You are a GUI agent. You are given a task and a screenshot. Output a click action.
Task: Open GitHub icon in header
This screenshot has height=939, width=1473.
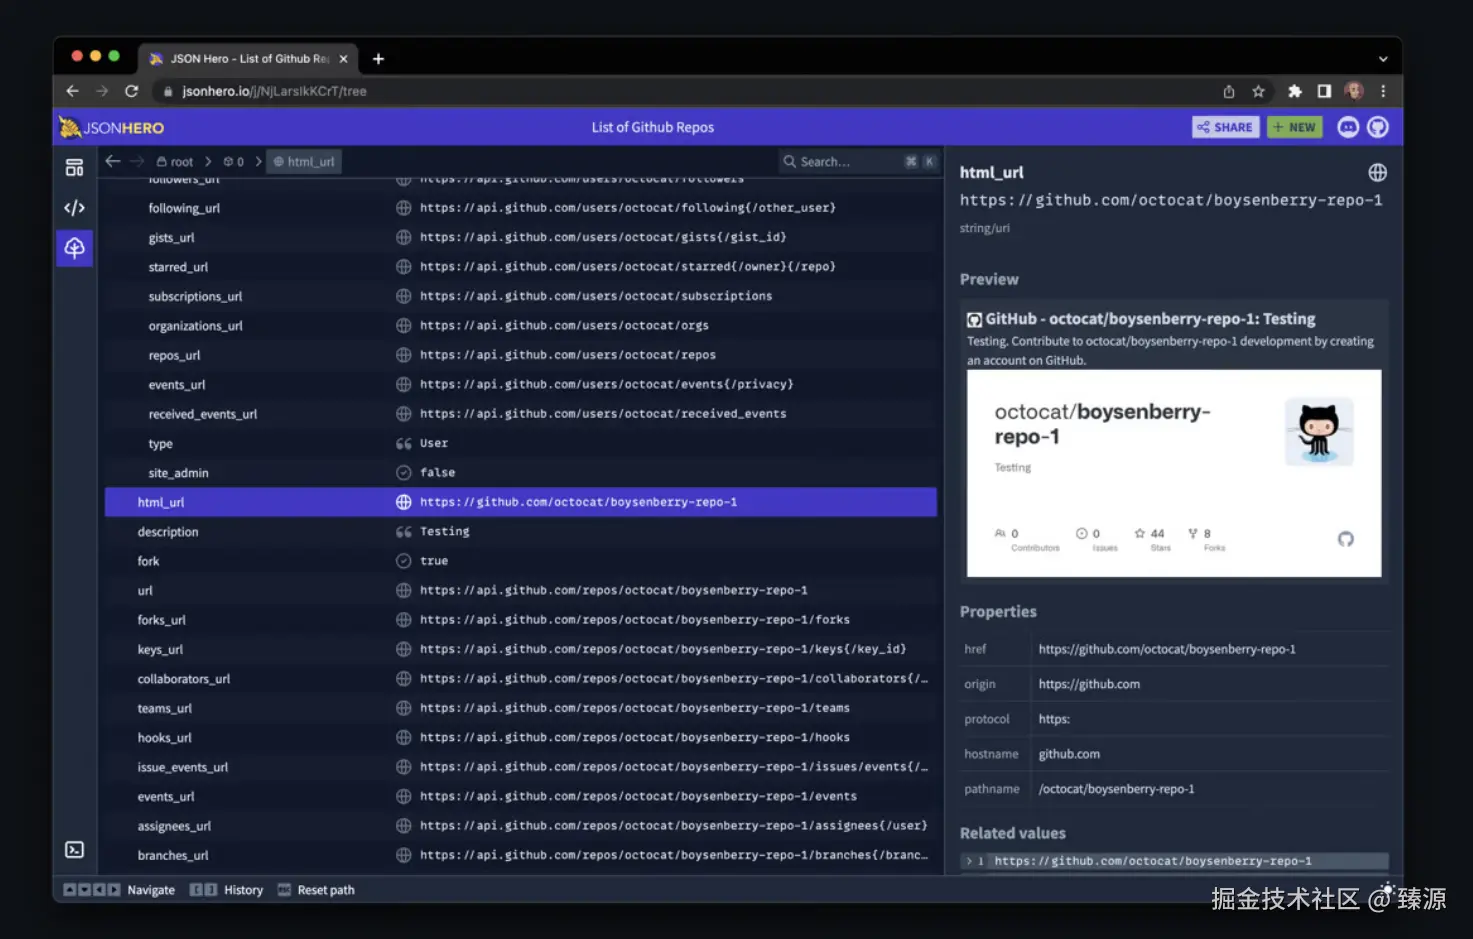pos(1378,127)
